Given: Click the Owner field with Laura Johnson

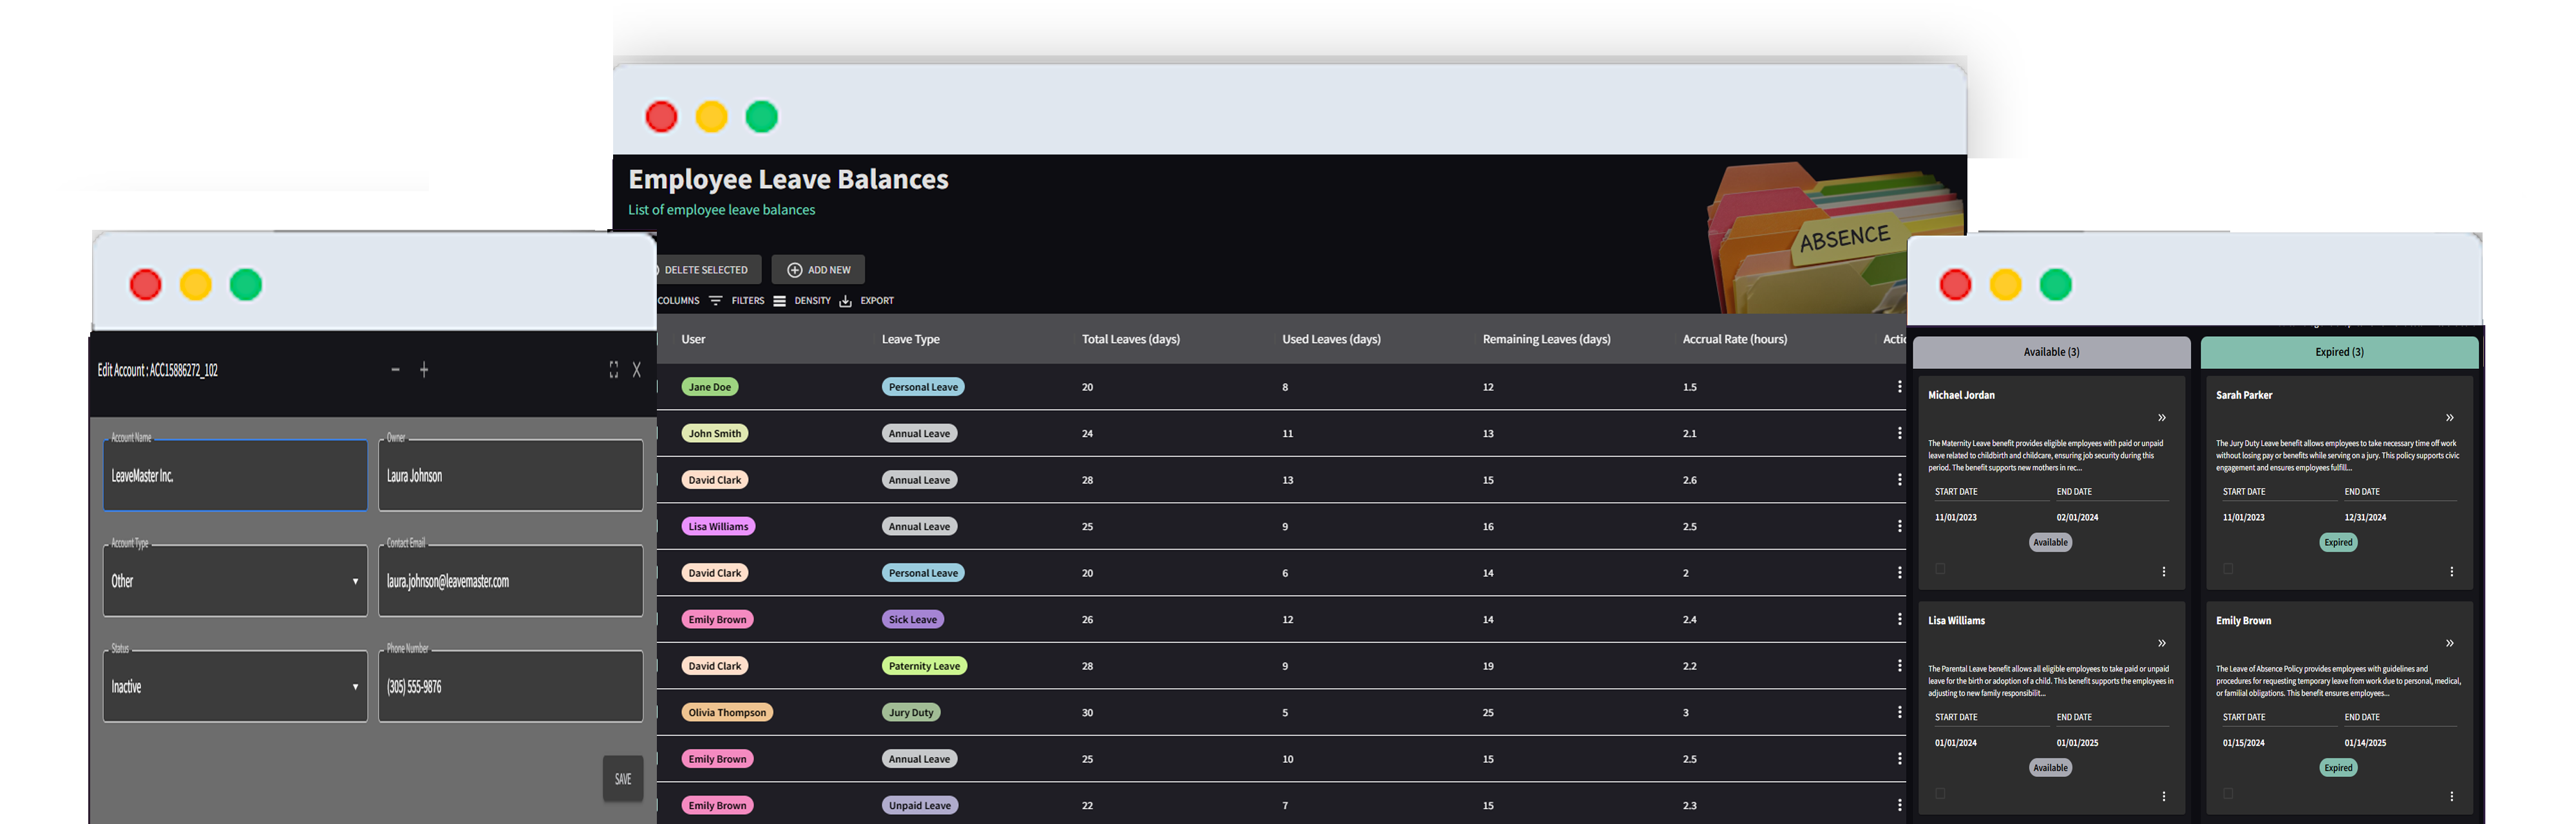Looking at the screenshot, I should click(x=510, y=476).
